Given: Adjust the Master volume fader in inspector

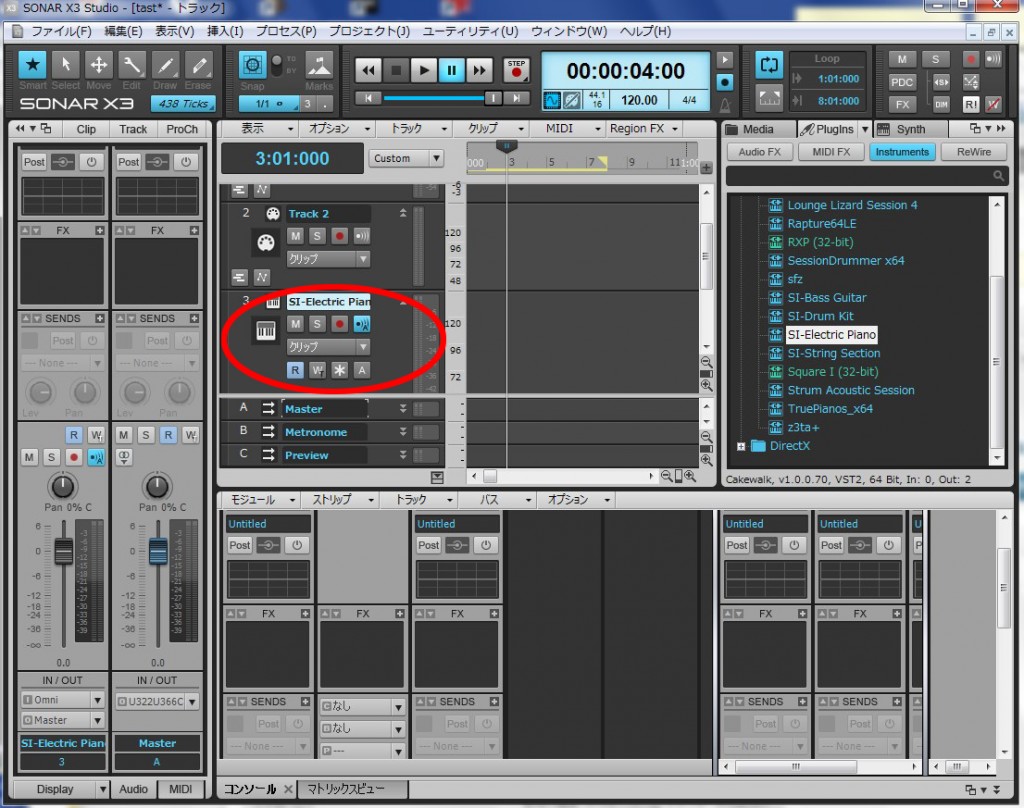Looking at the screenshot, I should point(158,551).
